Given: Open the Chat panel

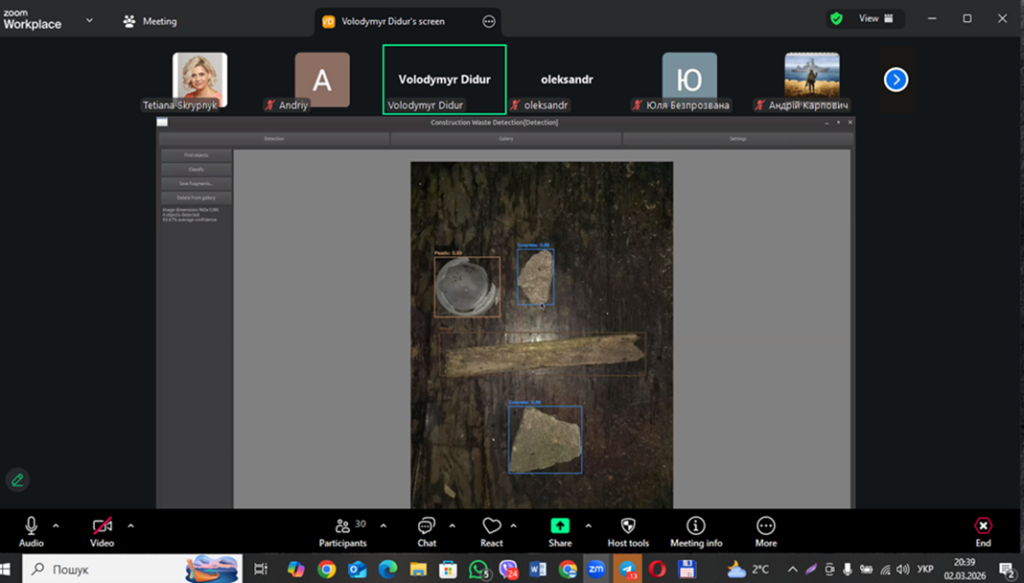Looking at the screenshot, I should pyautogui.click(x=427, y=526).
